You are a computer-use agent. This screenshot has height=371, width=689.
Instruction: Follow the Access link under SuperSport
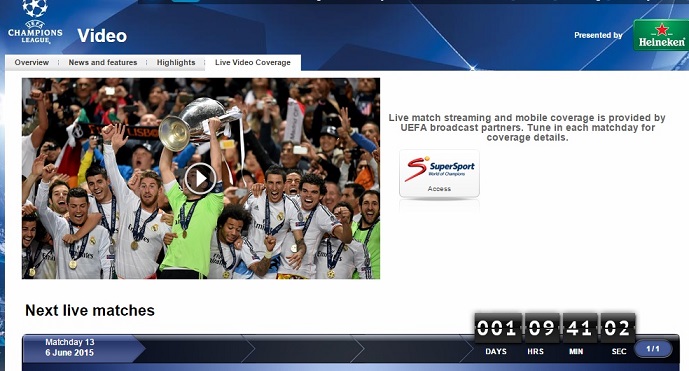[x=439, y=189]
